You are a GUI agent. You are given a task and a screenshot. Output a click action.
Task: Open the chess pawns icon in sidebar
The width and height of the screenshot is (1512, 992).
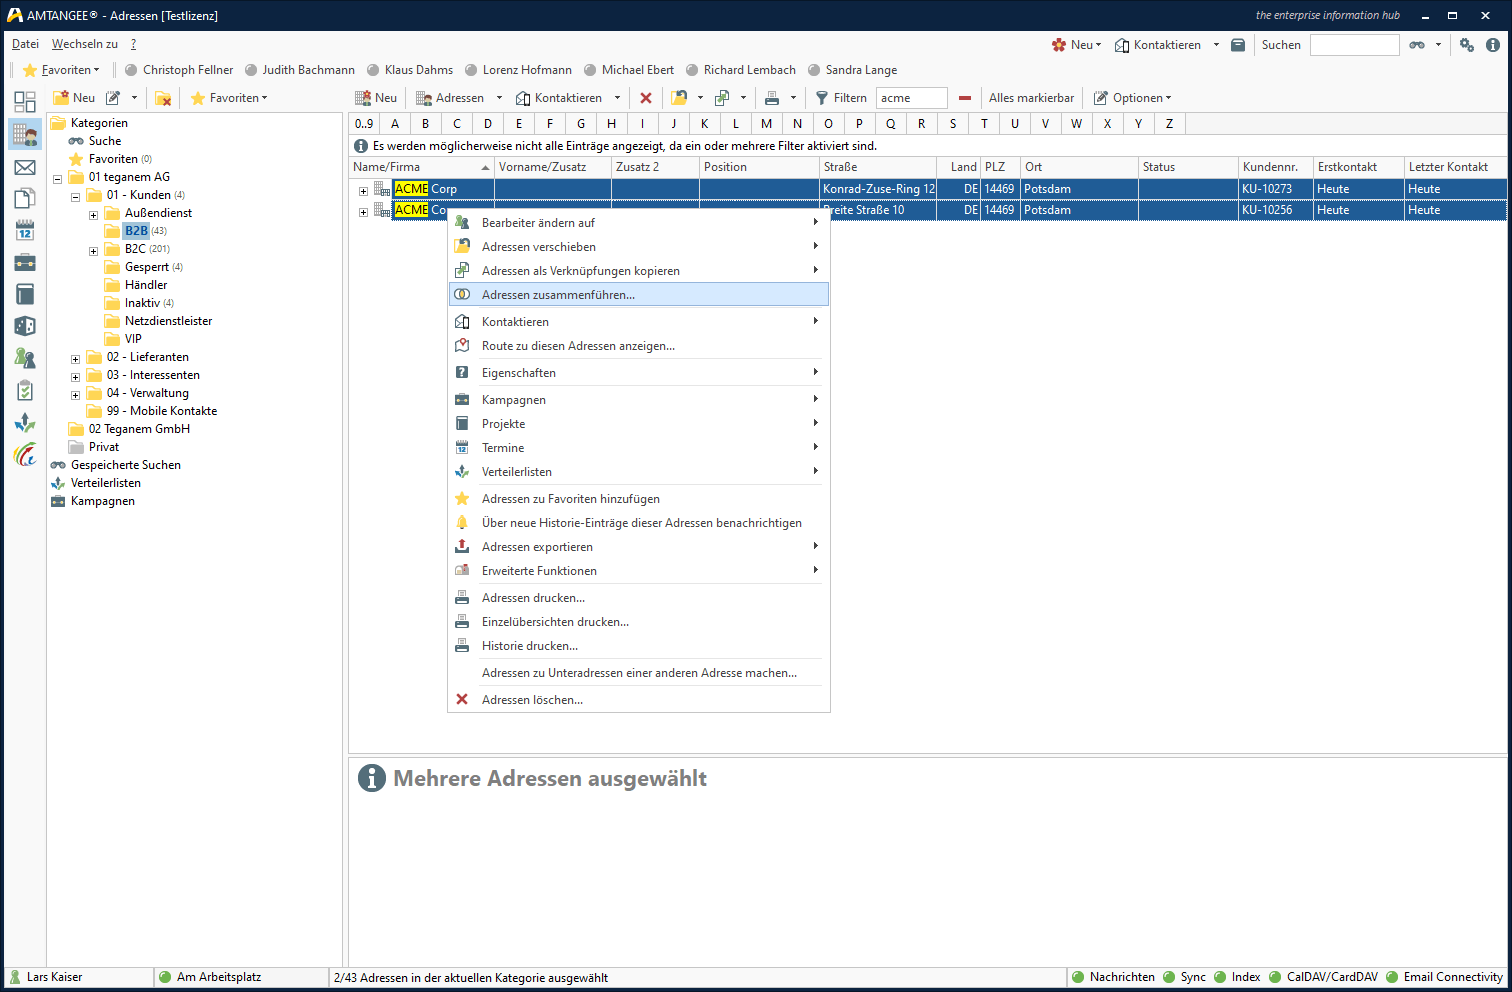click(25, 358)
